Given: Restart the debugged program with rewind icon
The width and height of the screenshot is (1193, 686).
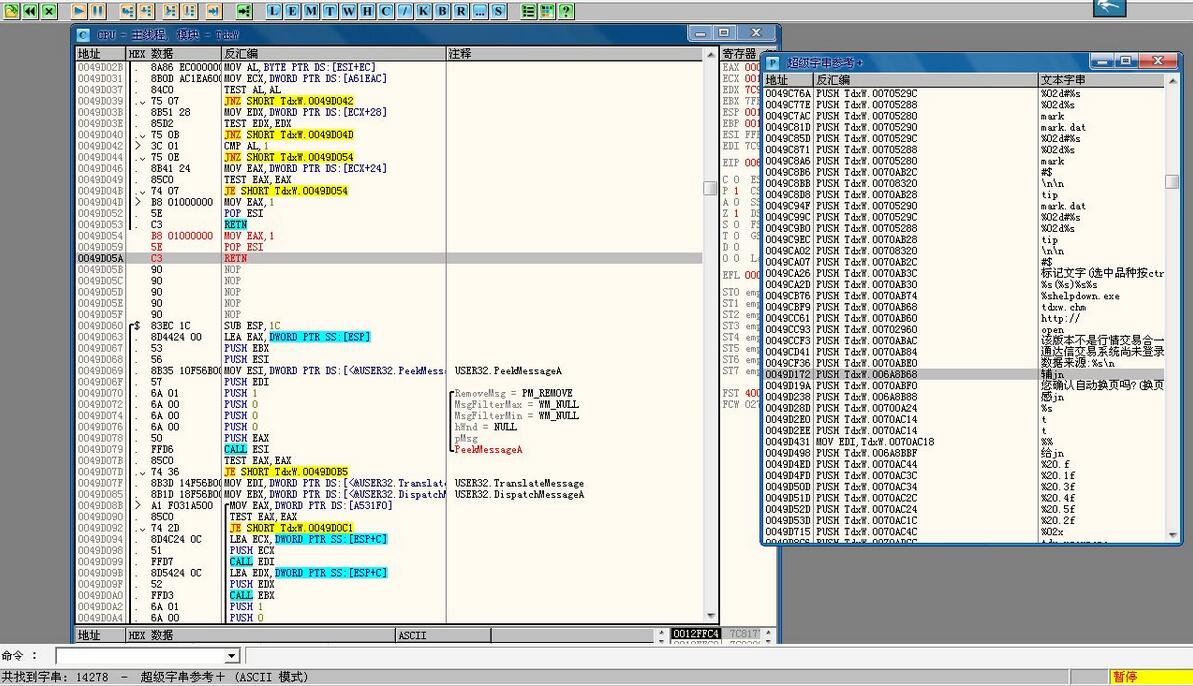Looking at the screenshot, I should pos(30,11).
